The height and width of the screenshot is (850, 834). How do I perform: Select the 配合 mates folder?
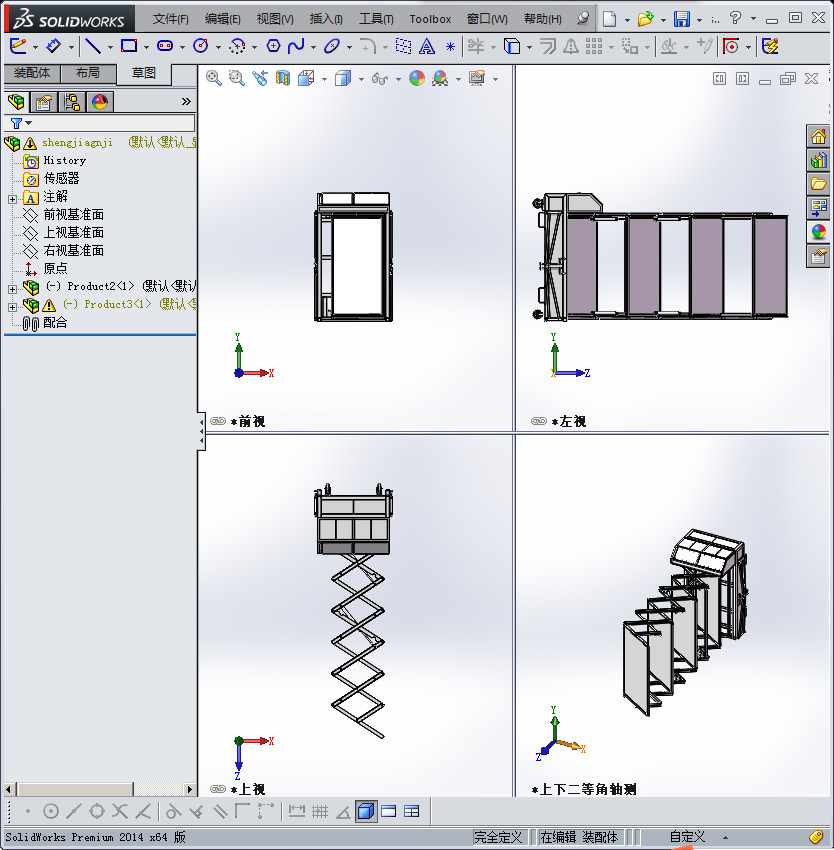(45, 323)
